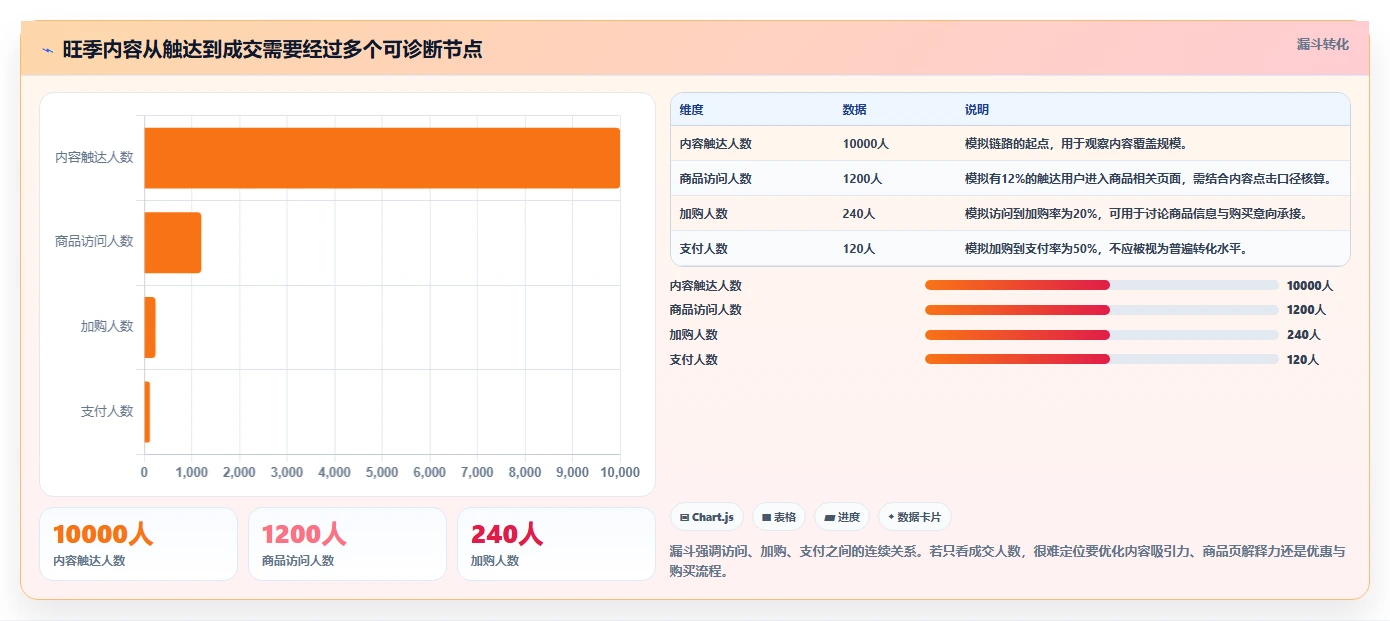
Task: Click the 1,000 tick on the x-axis
Action: [x=192, y=472]
